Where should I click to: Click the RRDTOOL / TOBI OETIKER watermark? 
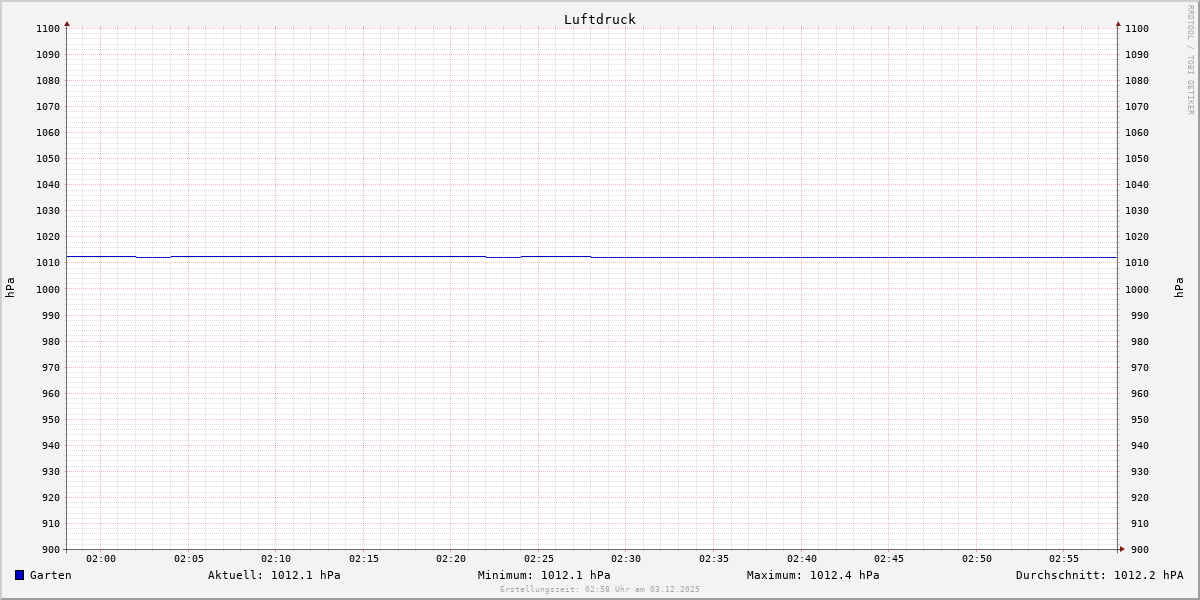(1190, 60)
